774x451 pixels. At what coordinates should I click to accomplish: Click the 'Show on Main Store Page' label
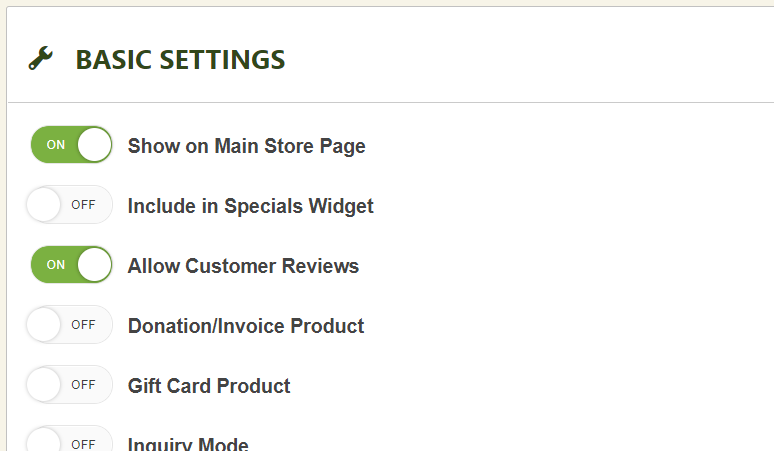[x=246, y=146]
